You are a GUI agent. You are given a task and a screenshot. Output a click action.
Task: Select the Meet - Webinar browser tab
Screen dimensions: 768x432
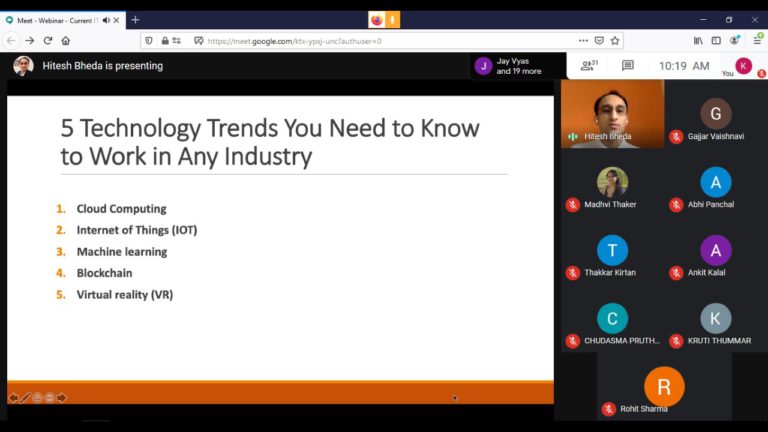55,20
